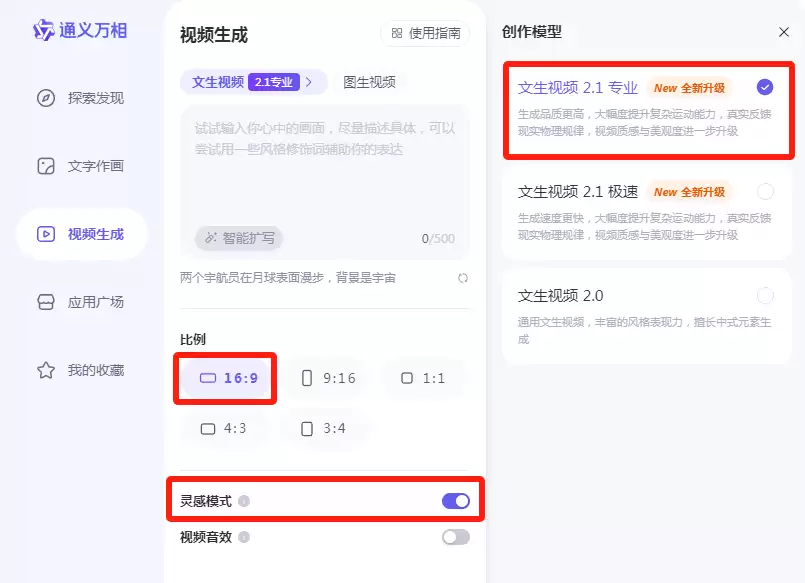Select the 探索发现 compass icon in sidebar
Viewport: 805px width, 583px height.
coord(45,99)
